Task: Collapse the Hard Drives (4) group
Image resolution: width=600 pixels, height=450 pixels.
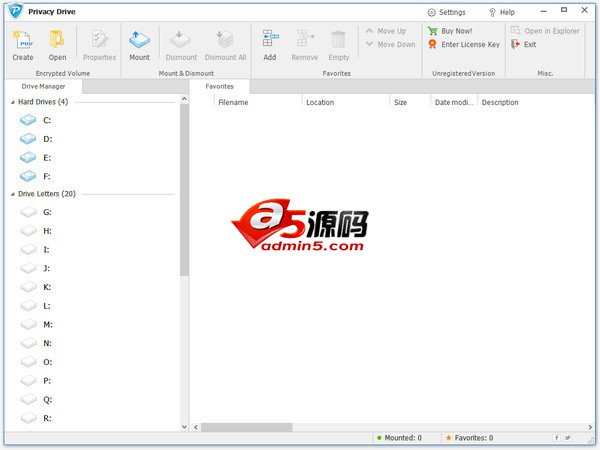Action: tap(13, 102)
